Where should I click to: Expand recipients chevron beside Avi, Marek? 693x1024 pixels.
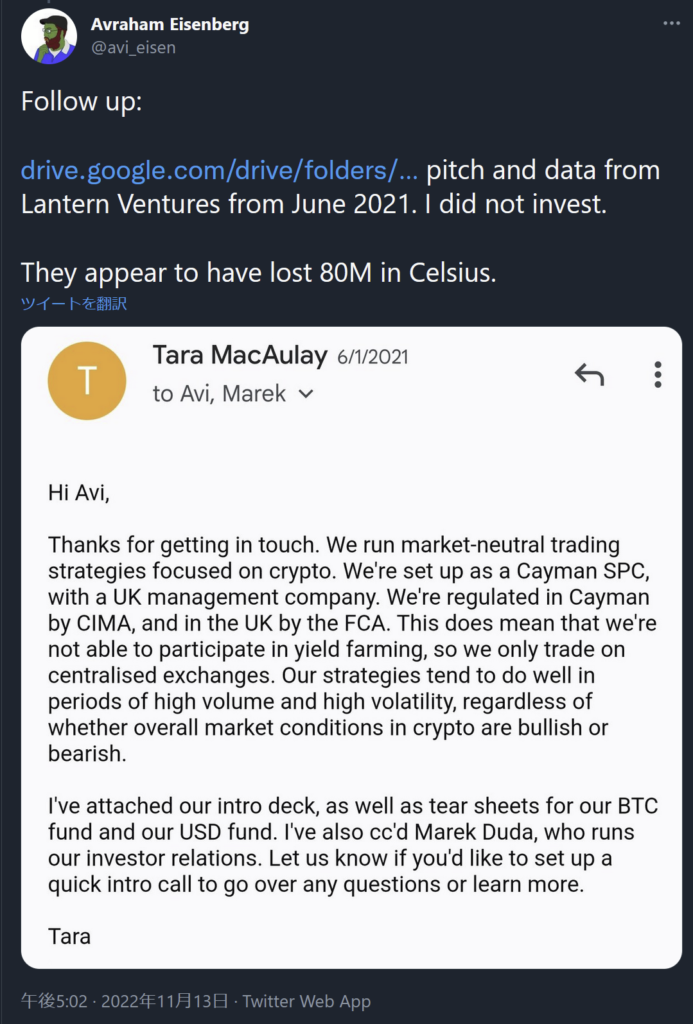point(306,394)
